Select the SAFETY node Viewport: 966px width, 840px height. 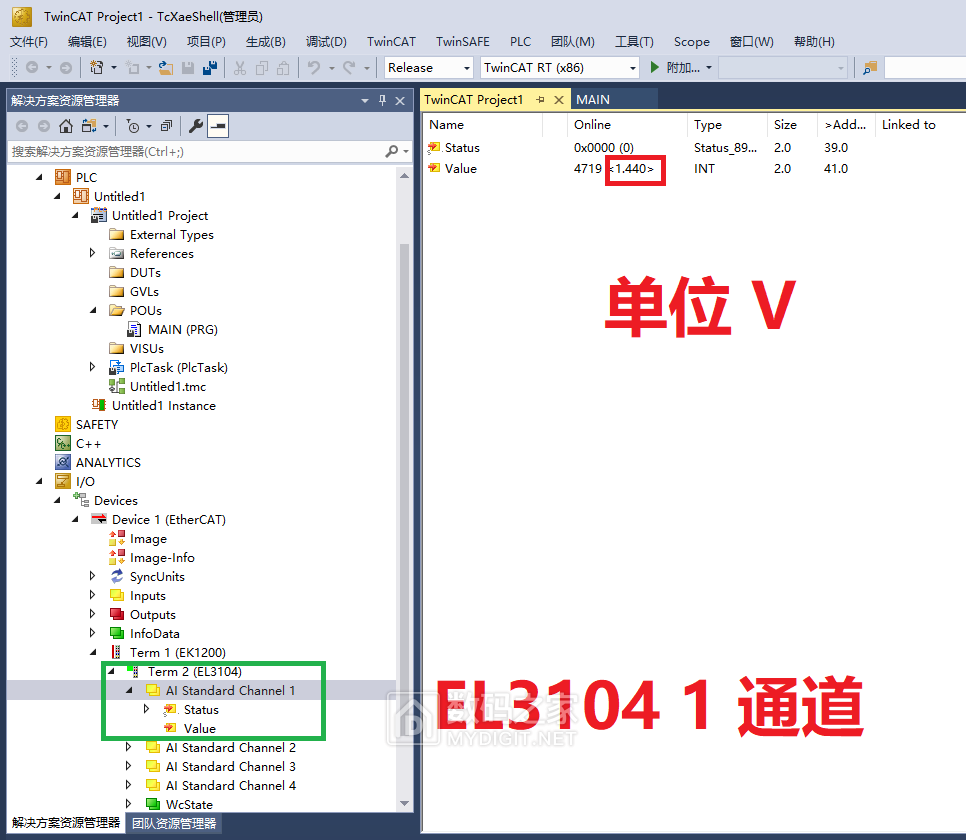pos(97,425)
